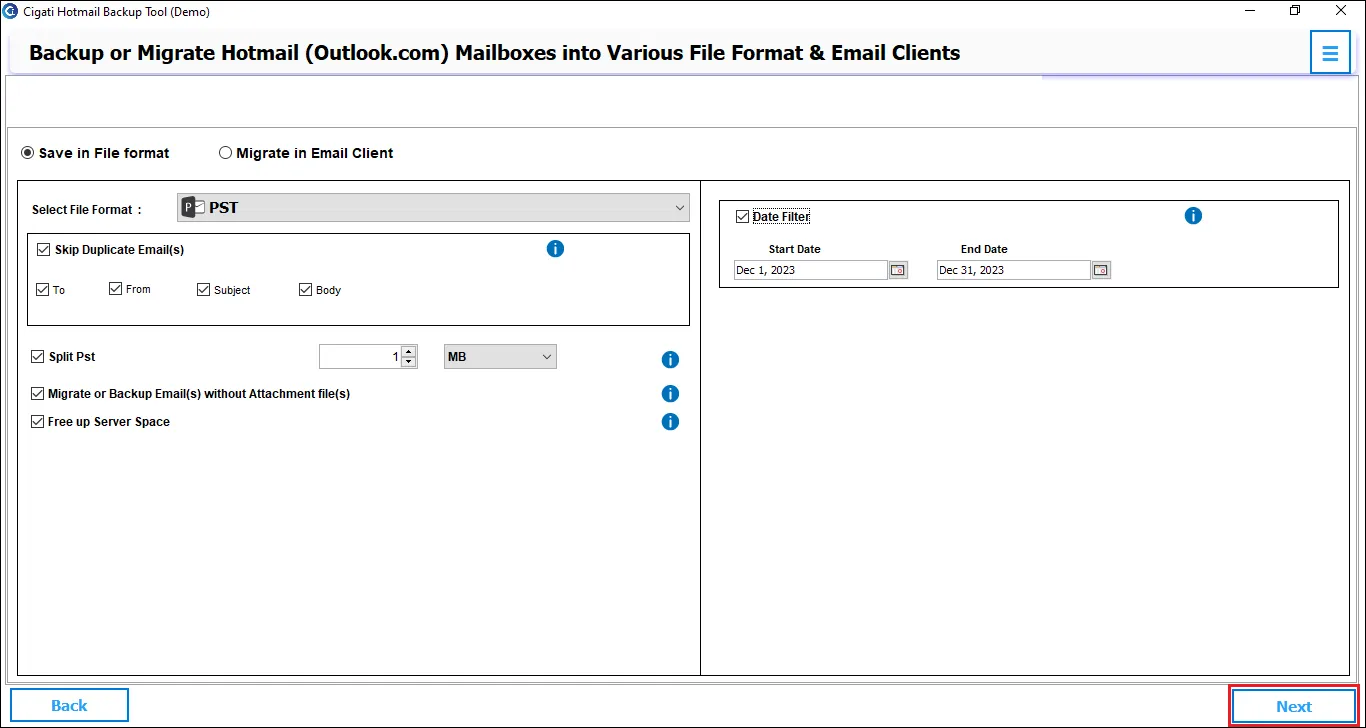Open the hamburger menu icon
Image resolution: width=1366 pixels, height=728 pixels.
pos(1330,53)
